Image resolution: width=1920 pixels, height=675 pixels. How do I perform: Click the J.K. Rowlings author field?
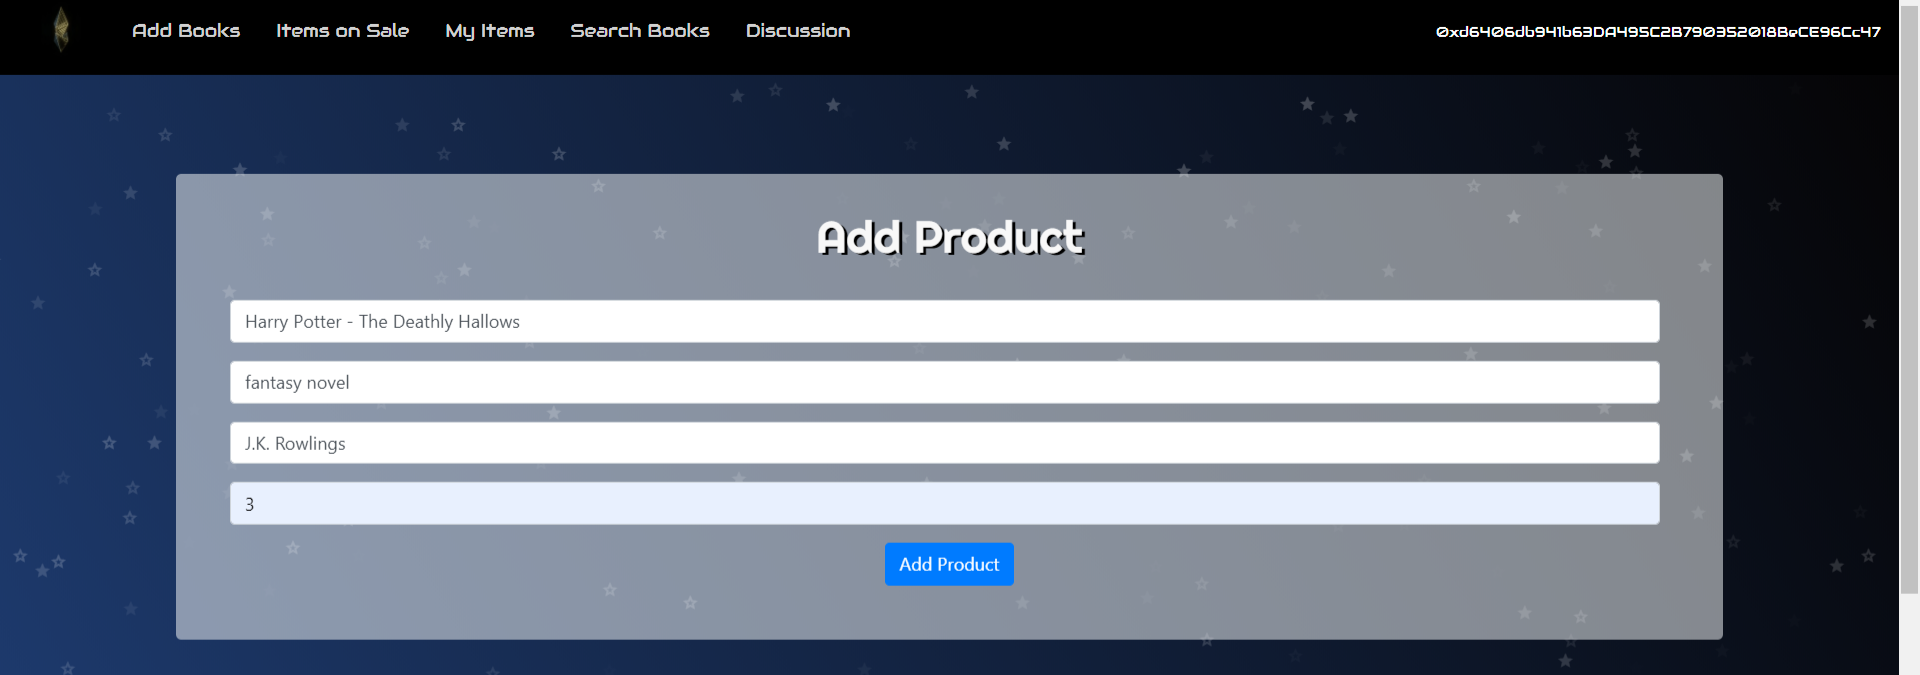pyautogui.click(x=944, y=443)
